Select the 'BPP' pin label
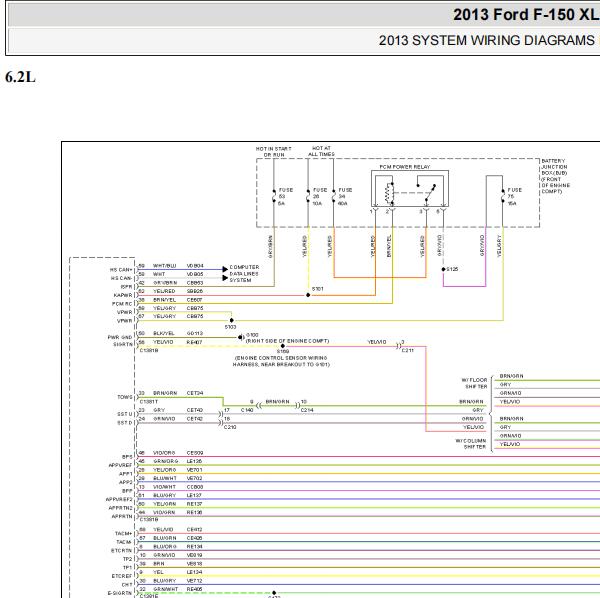The width and height of the screenshot is (600, 598). tap(127, 490)
